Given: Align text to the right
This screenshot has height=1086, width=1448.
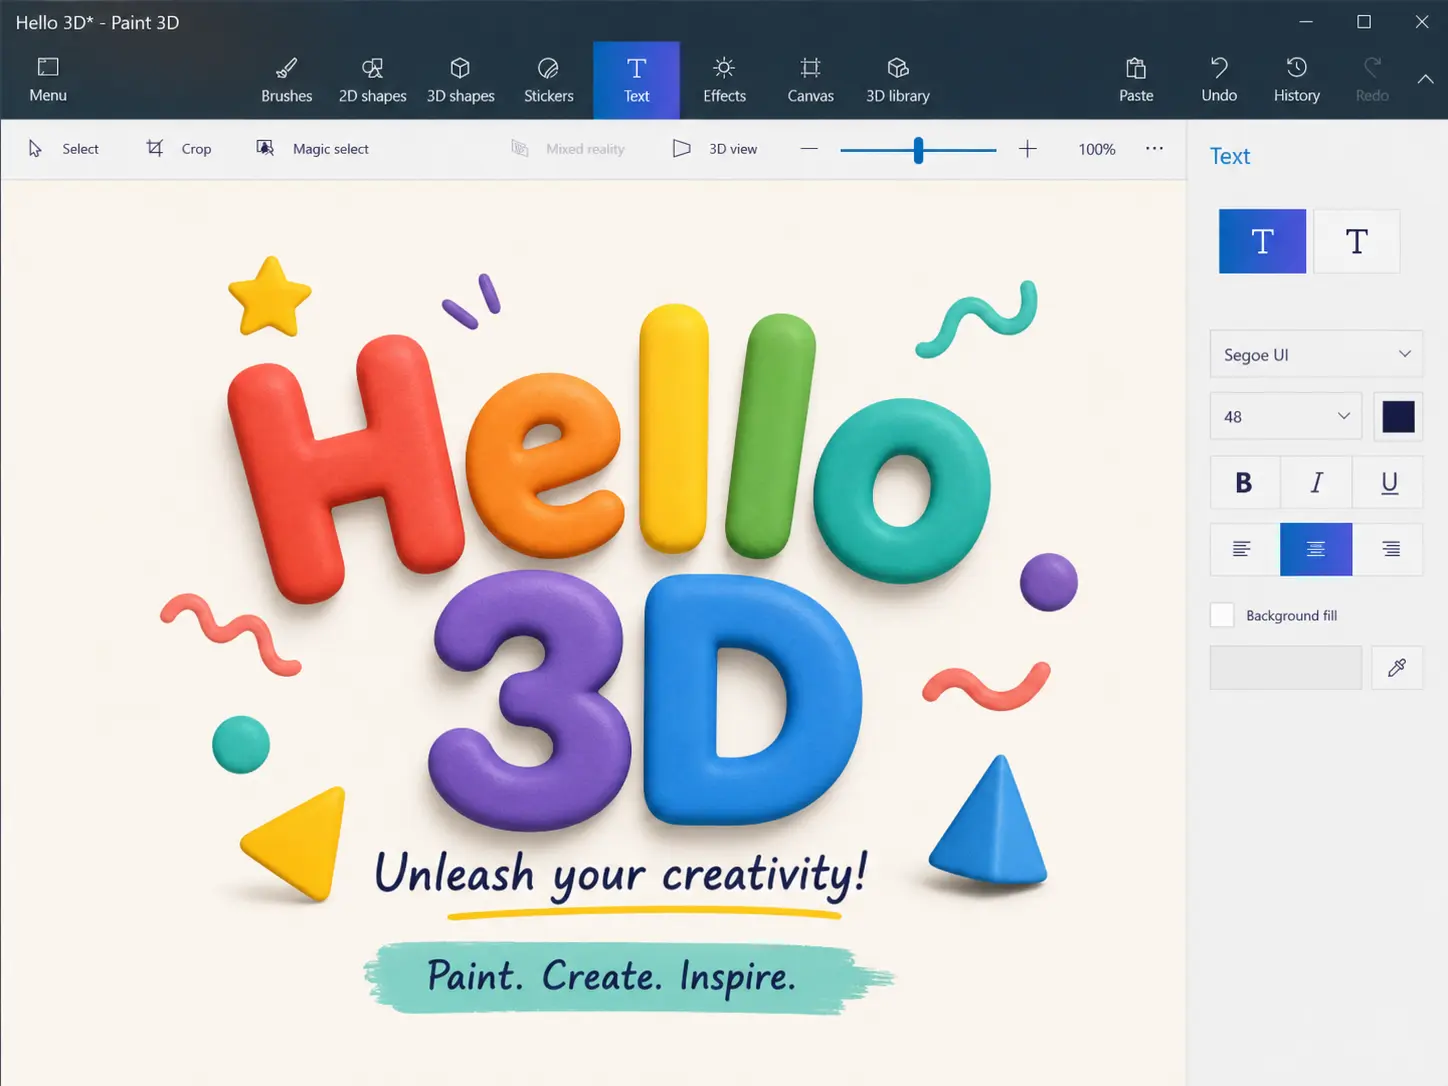Looking at the screenshot, I should [x=1388, y=549].
